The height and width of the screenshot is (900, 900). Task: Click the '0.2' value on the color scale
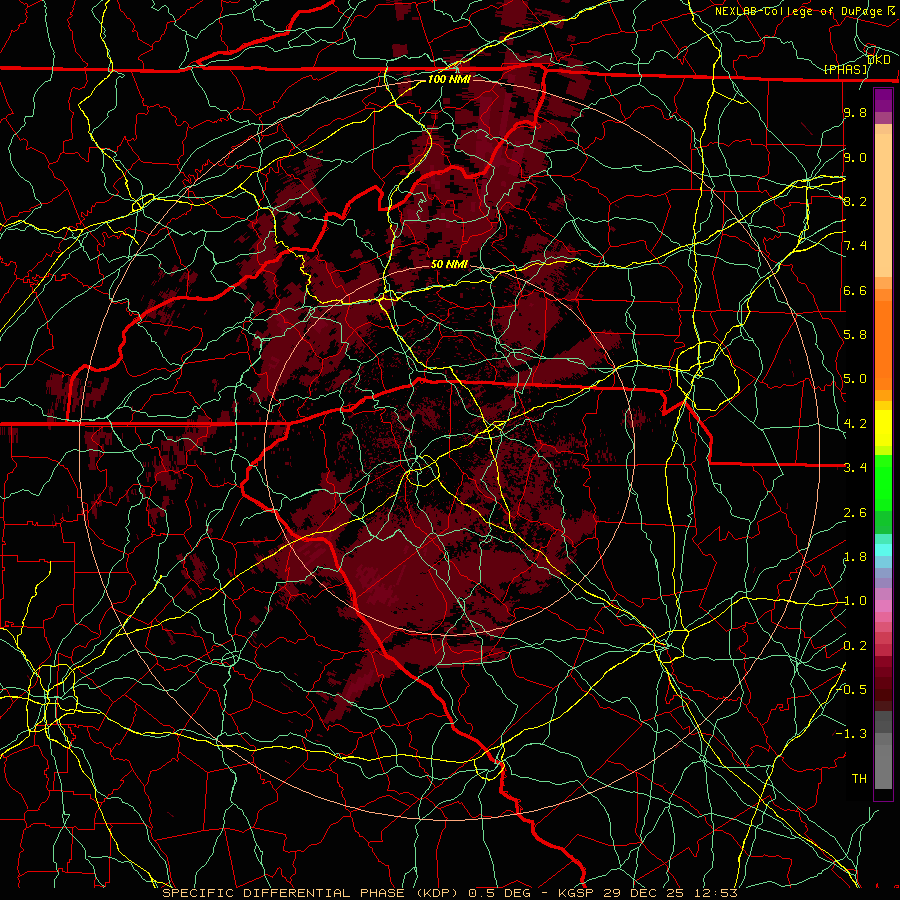point(855,646)
